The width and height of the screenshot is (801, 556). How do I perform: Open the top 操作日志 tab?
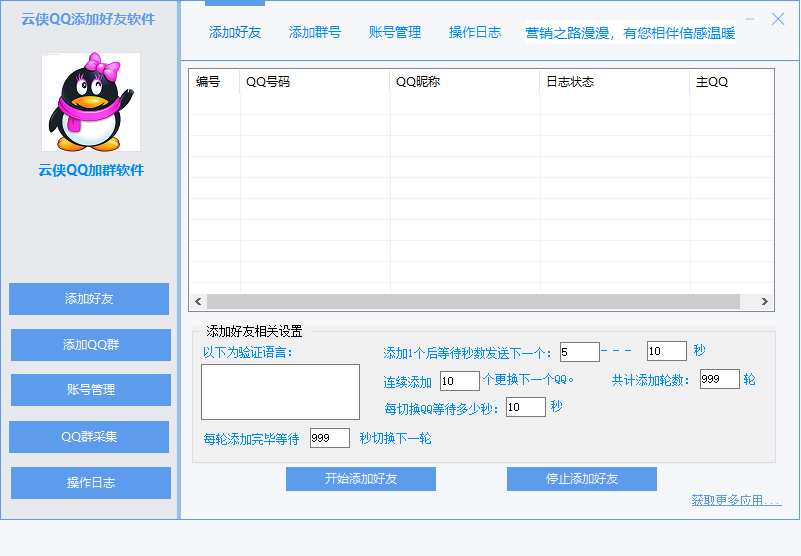pyautogui.click(x=475, y=32)
